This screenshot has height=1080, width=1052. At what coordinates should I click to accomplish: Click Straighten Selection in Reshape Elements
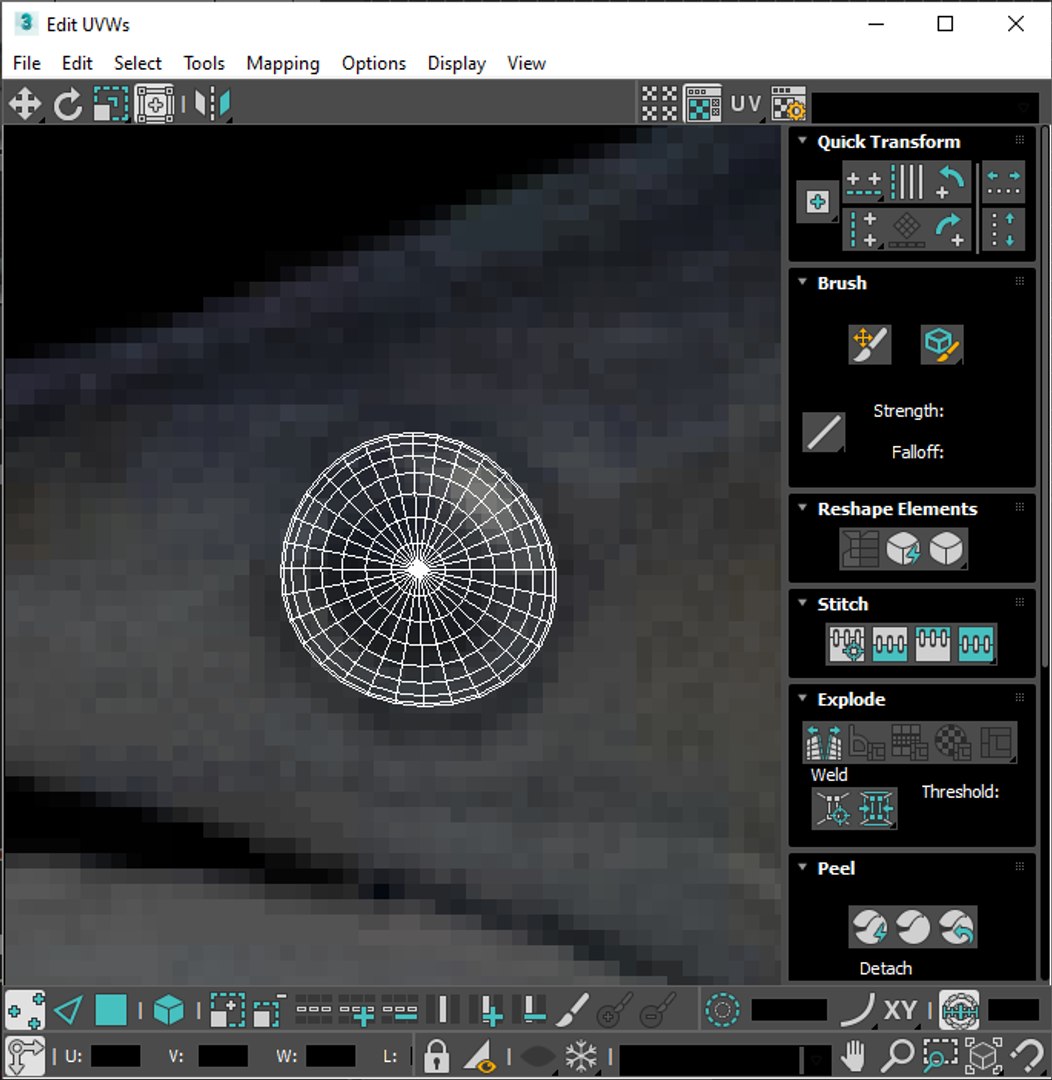point(860,549)
